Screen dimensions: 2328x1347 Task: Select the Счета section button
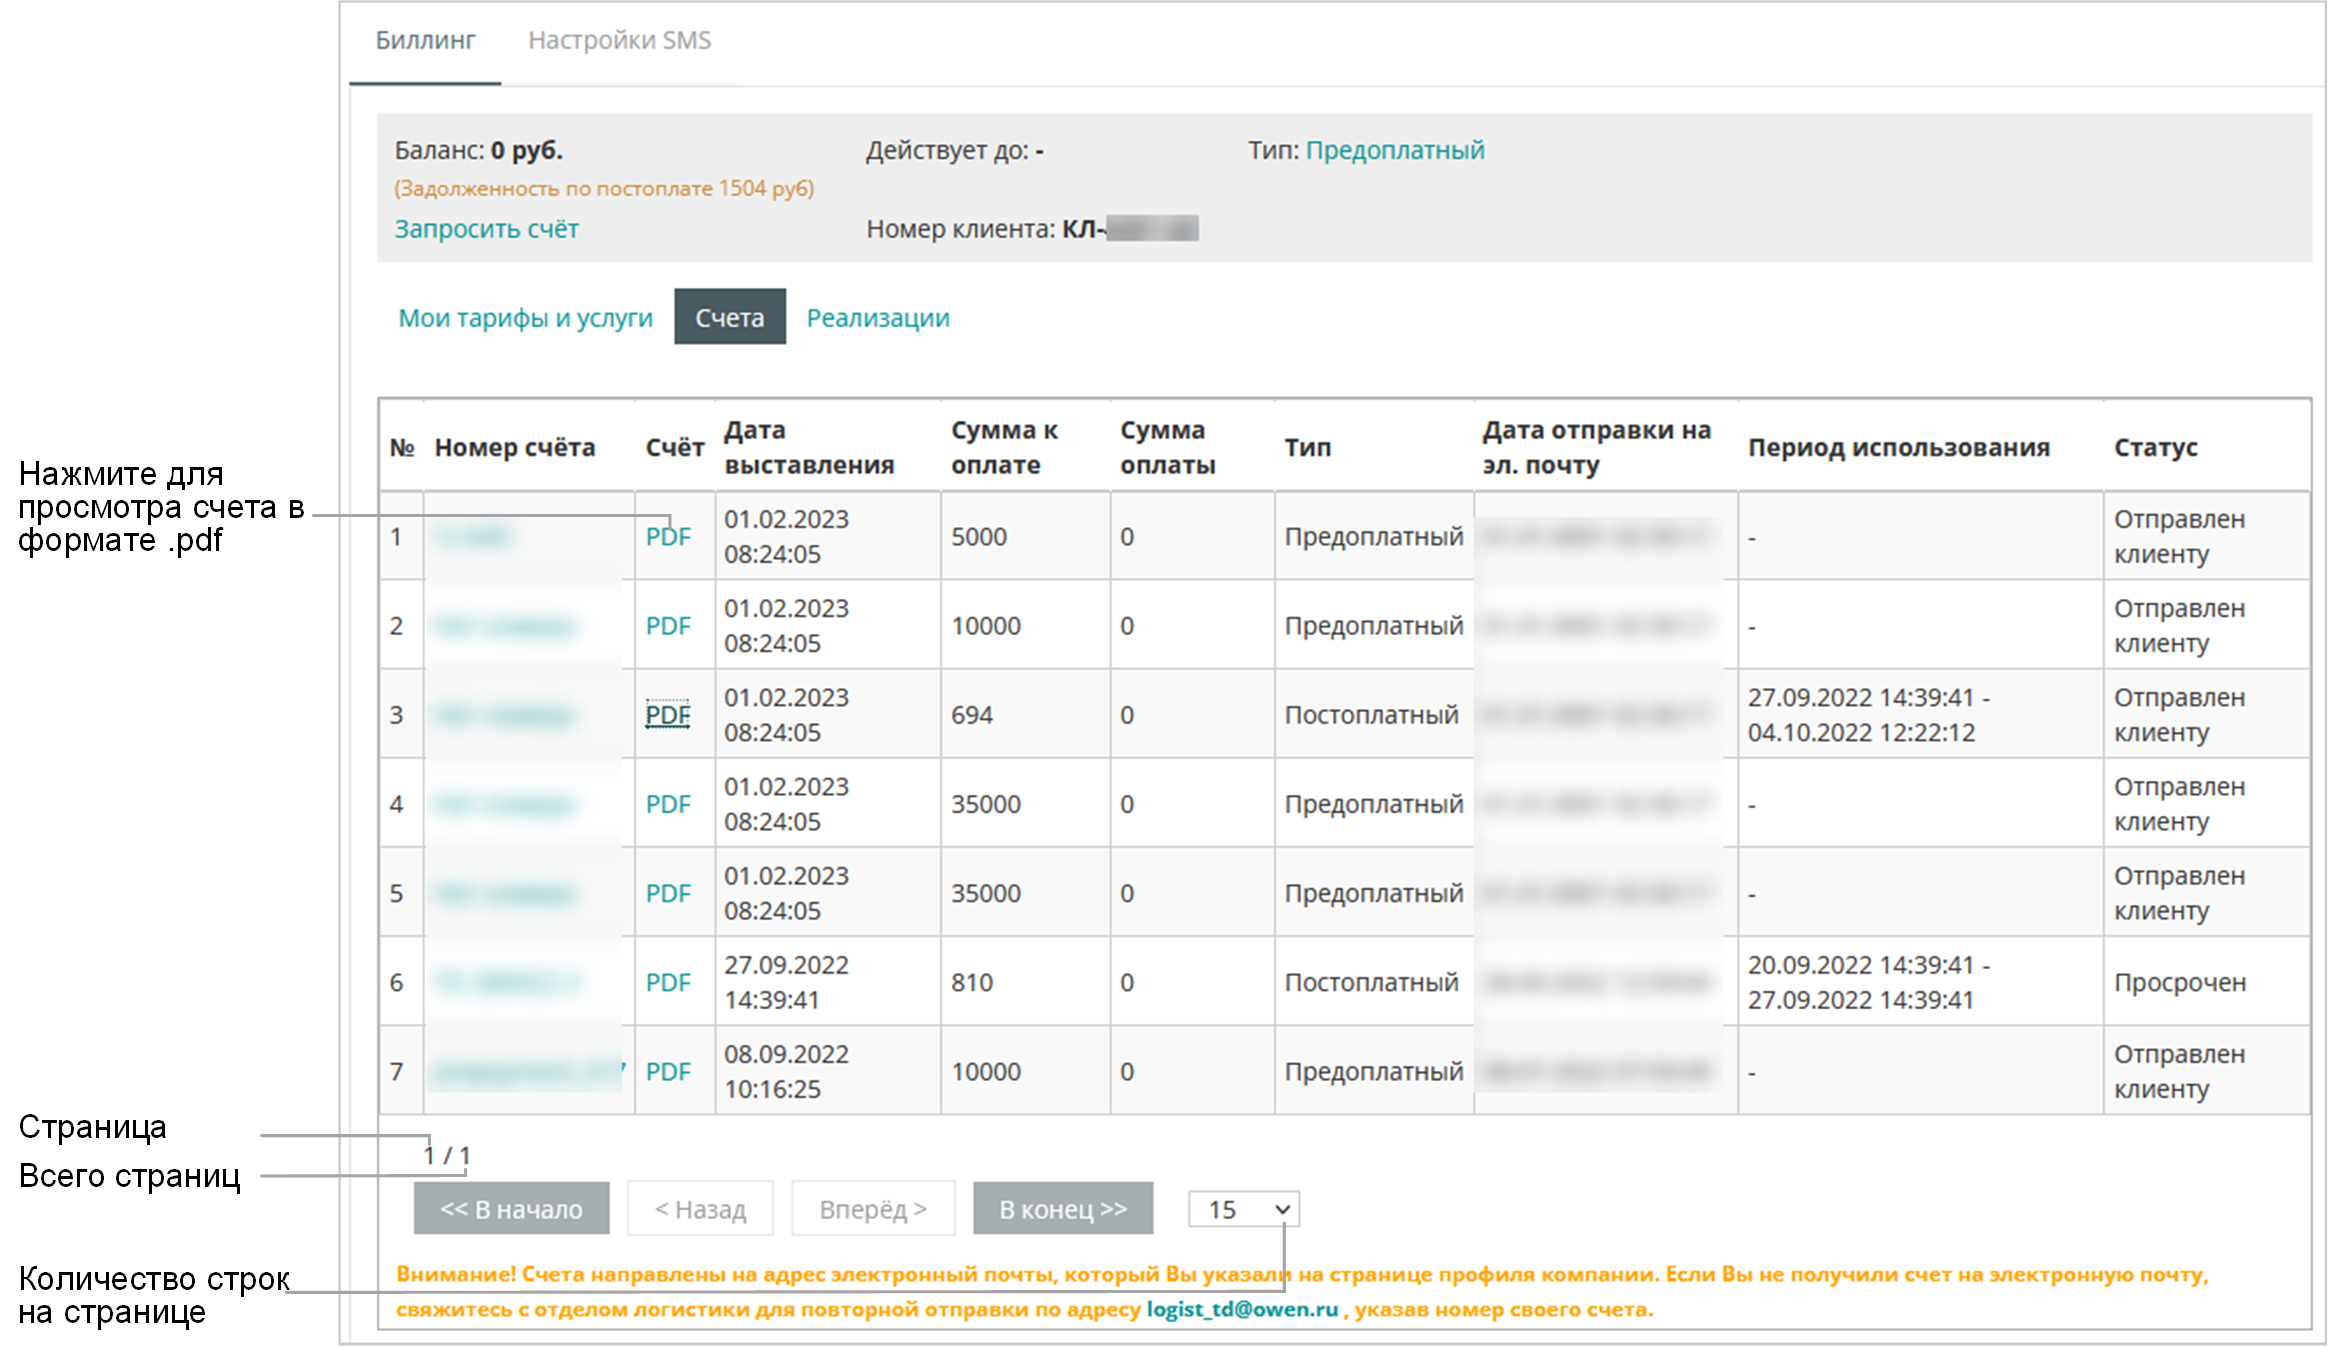coord(729,318)
